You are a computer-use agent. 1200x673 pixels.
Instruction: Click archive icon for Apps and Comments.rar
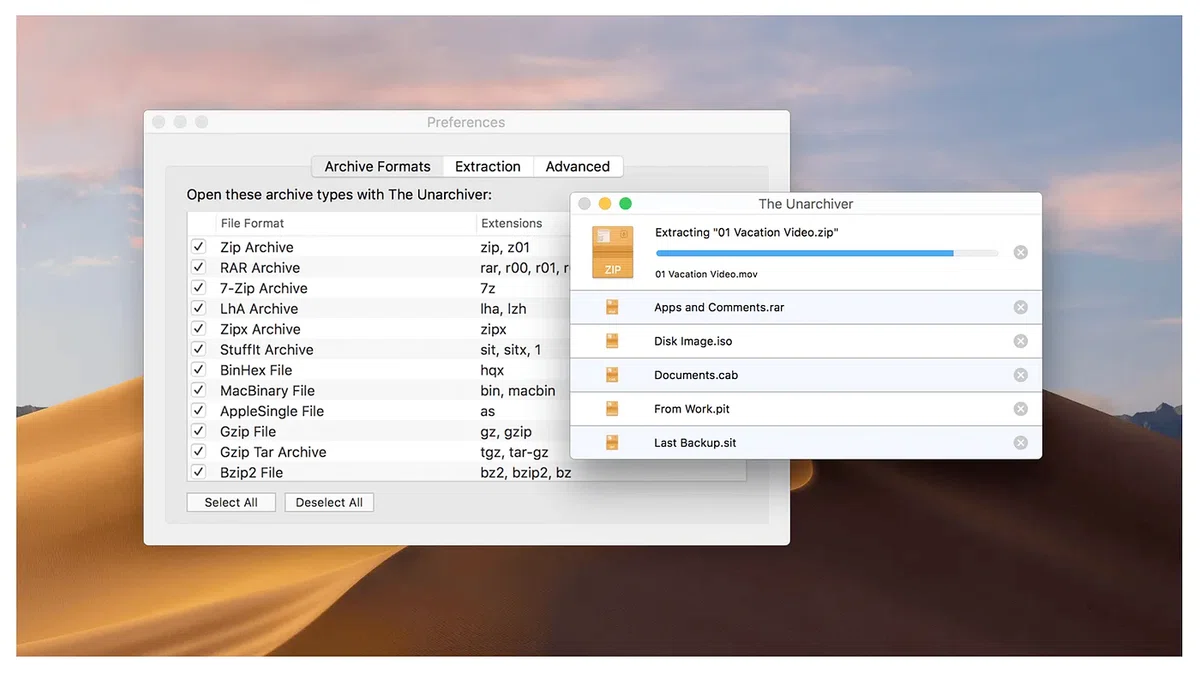click(x=612, y=308)
